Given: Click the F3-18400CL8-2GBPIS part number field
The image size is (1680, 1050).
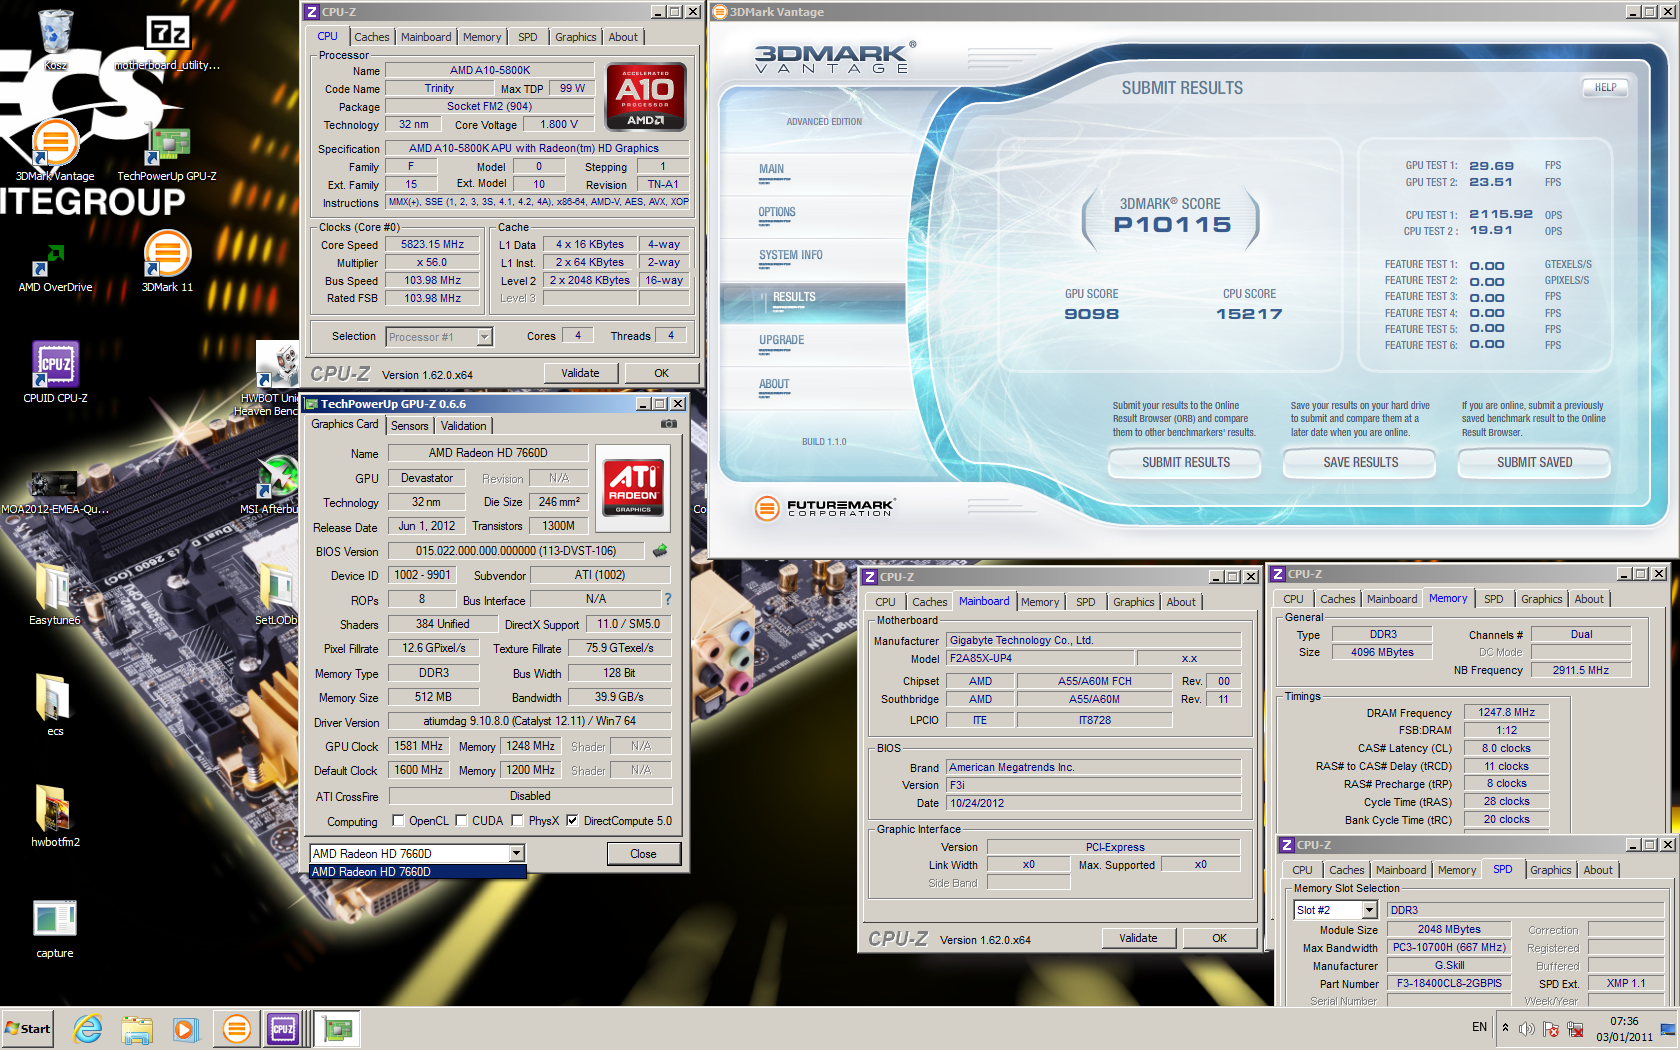Looking at the screenshot, I should tap(1449, 984).
